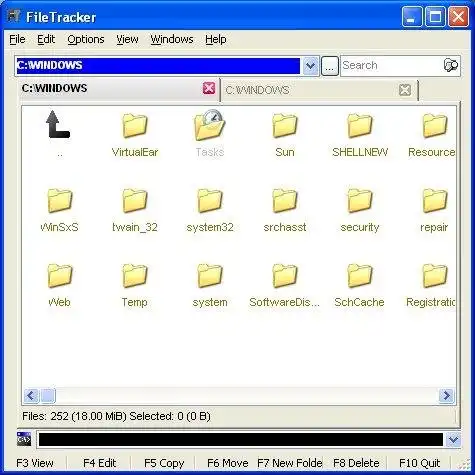This screenshot has width=475, height=475.
Task: Open the VirtualEar folder icon
Action: (135, 126)
